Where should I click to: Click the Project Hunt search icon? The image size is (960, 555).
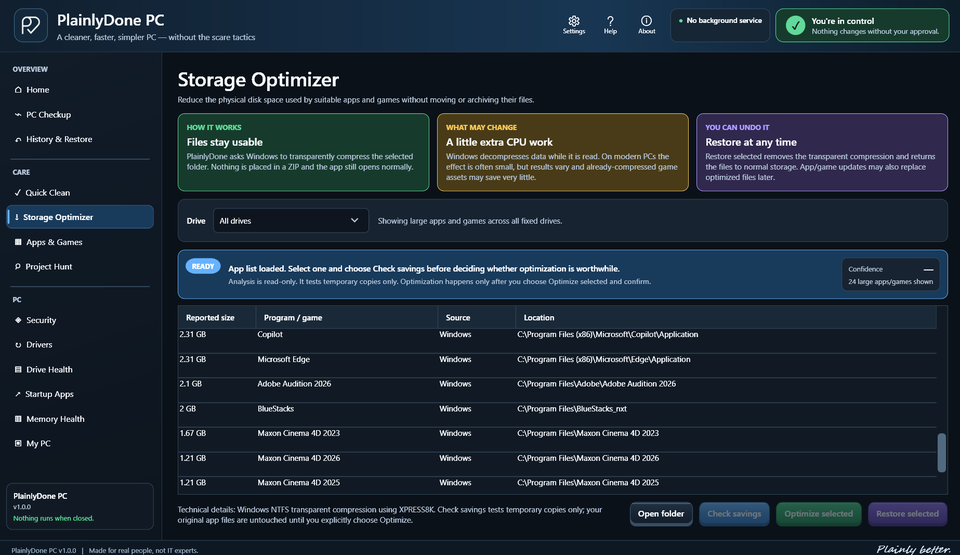(18, 266)
